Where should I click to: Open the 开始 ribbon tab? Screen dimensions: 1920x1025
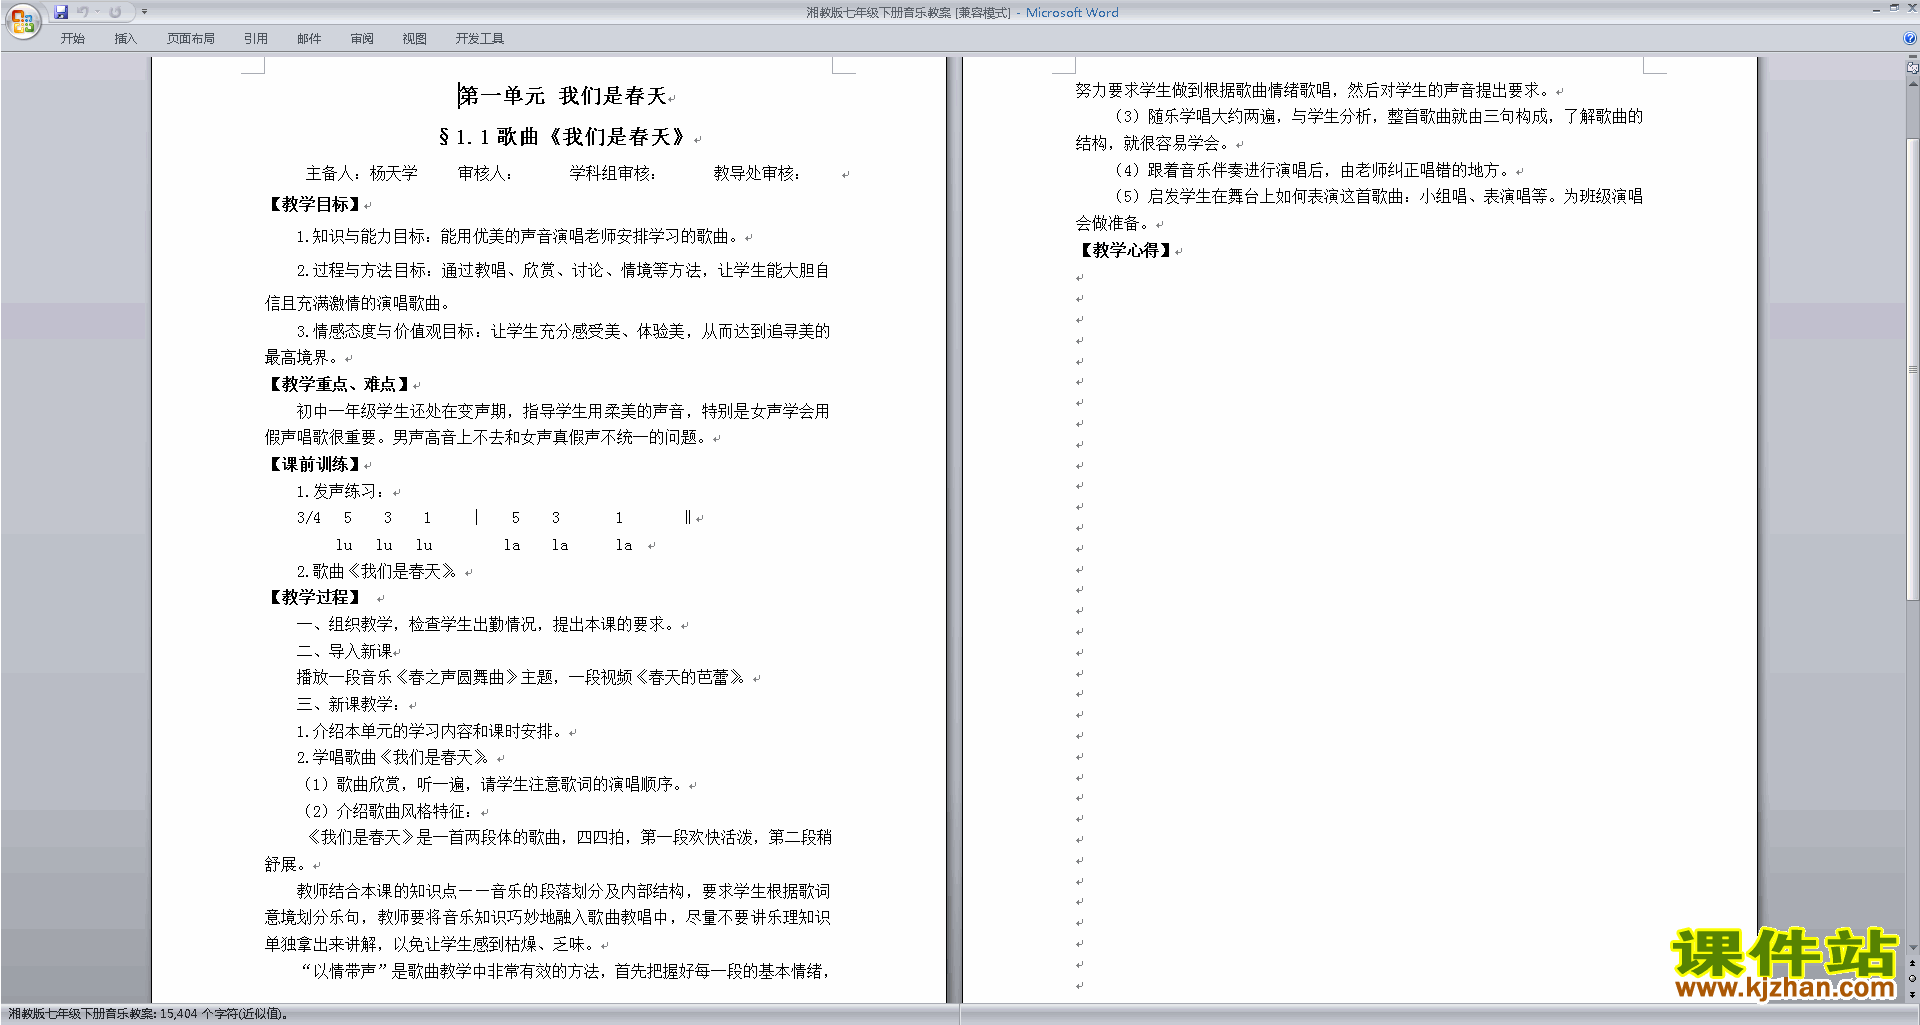tap(72, 39)
